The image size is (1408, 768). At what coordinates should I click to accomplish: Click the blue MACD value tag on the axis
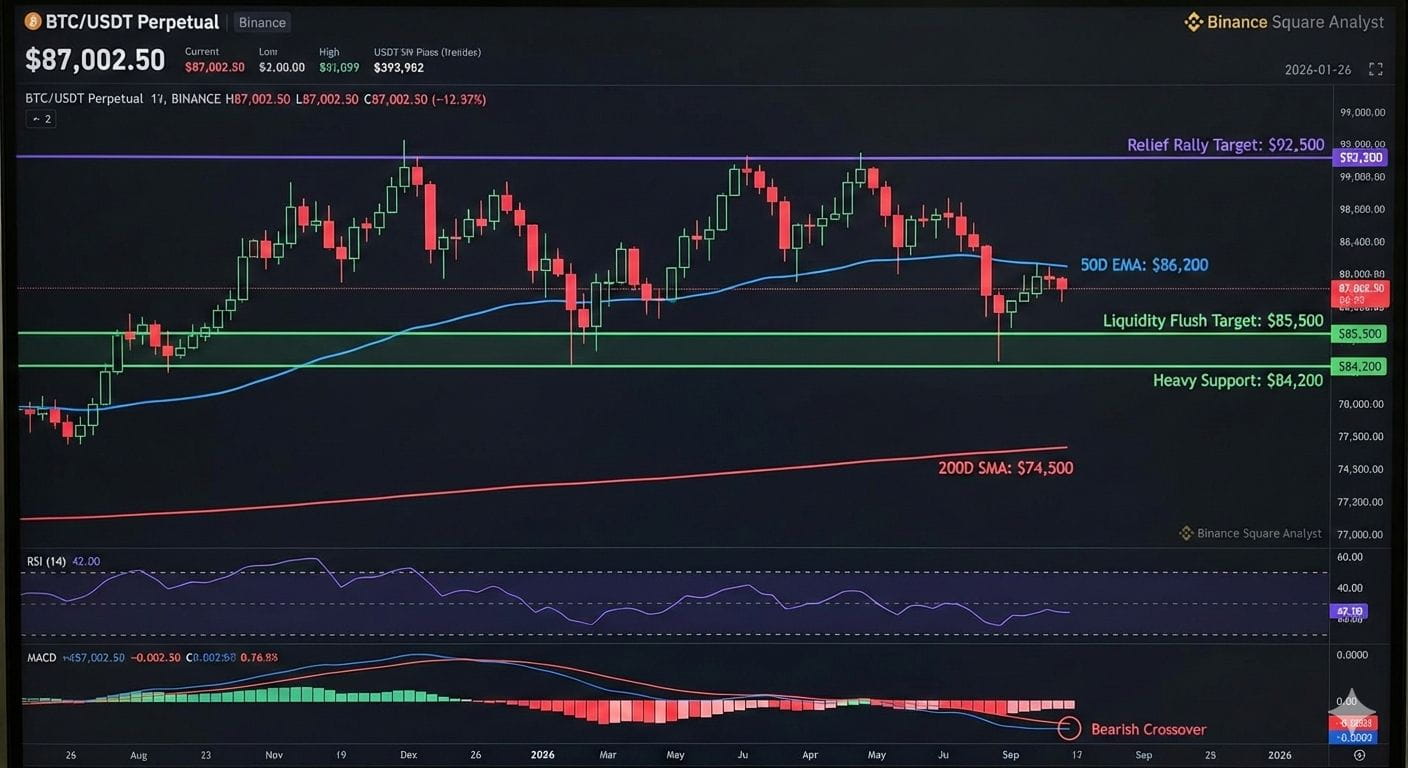pos(1354,737)
